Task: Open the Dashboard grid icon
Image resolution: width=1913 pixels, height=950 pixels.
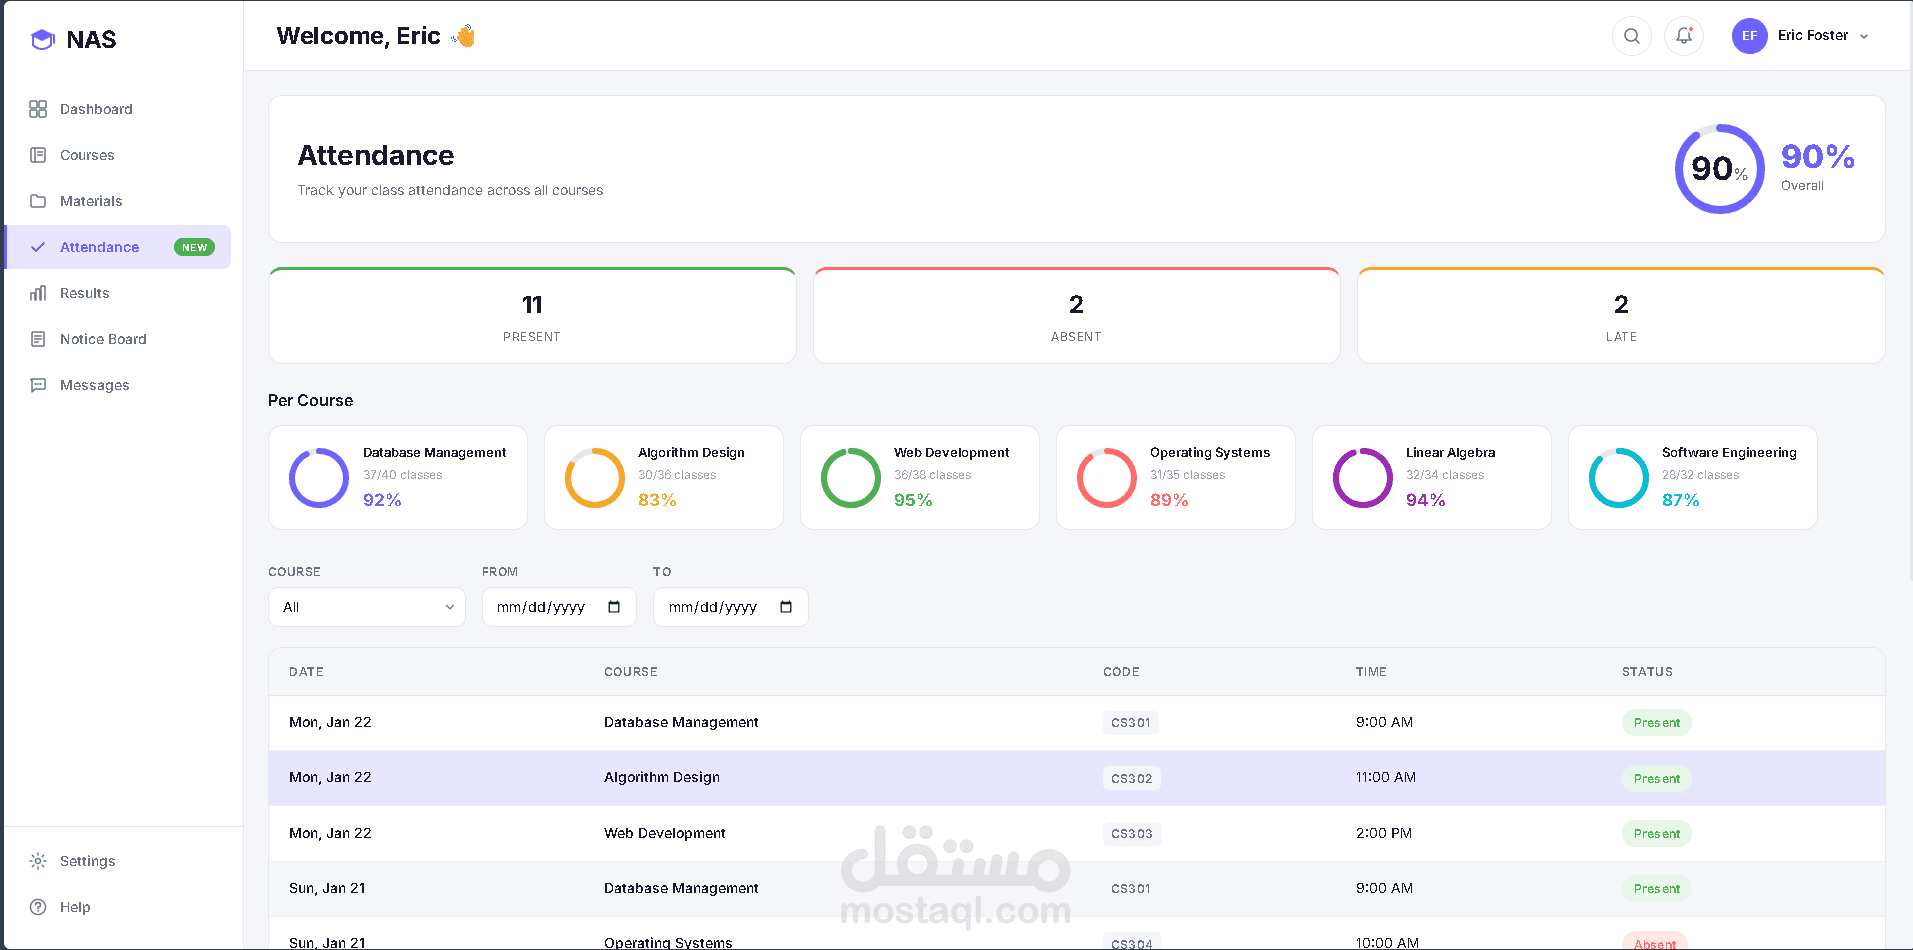Action: (38, 109)
